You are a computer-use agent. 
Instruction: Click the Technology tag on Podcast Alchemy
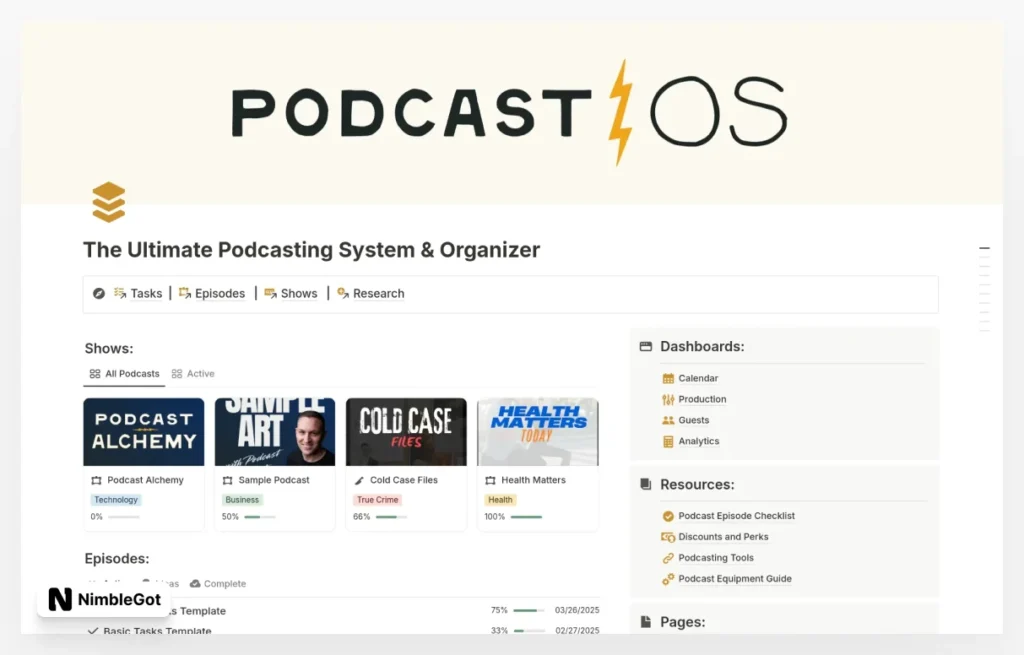point(116,500)
